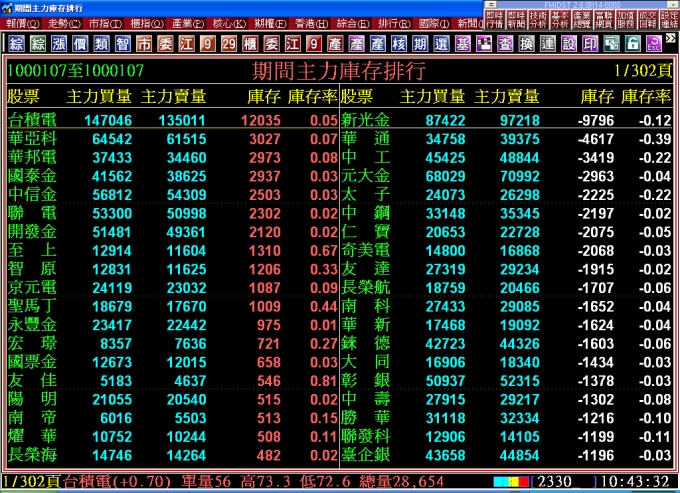Open the 智 toolbar icon
680x493 pixels.
pyautogui.click(x=123, y=44)
